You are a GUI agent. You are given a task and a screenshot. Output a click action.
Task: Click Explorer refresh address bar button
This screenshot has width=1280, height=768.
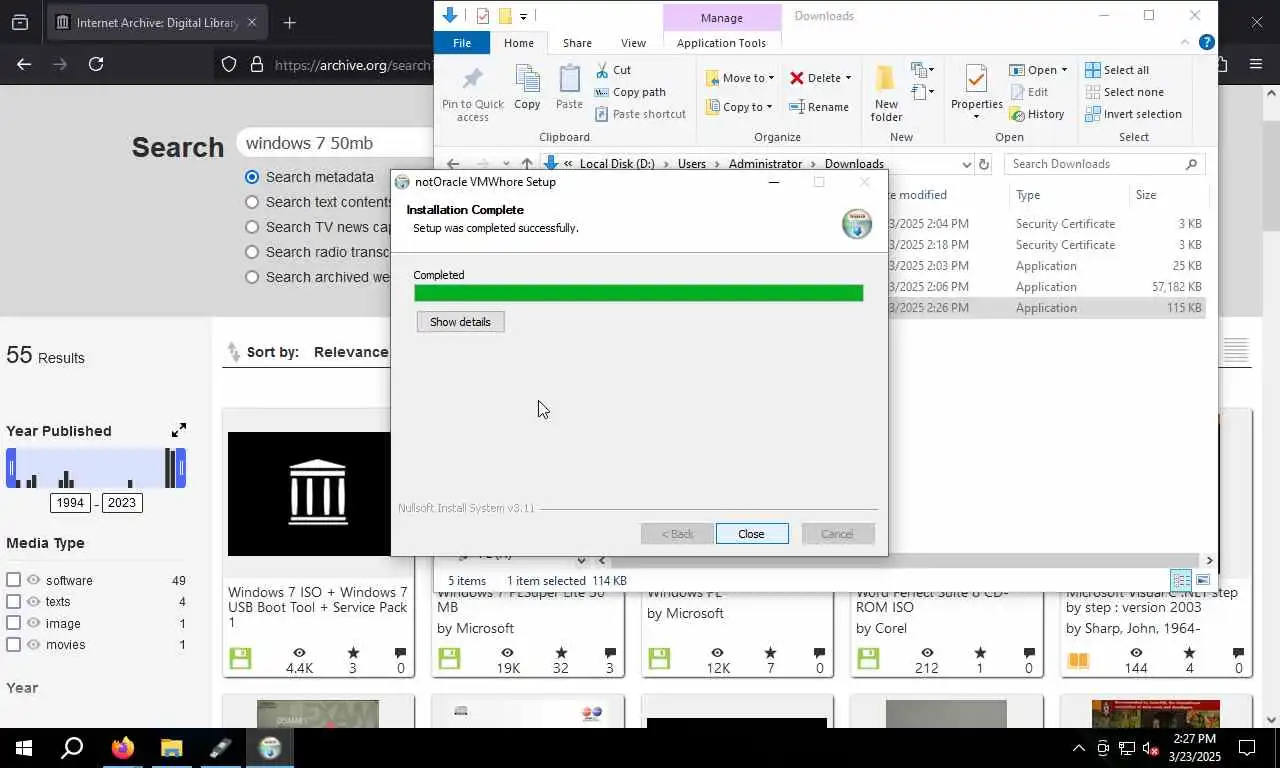[984, 164]
